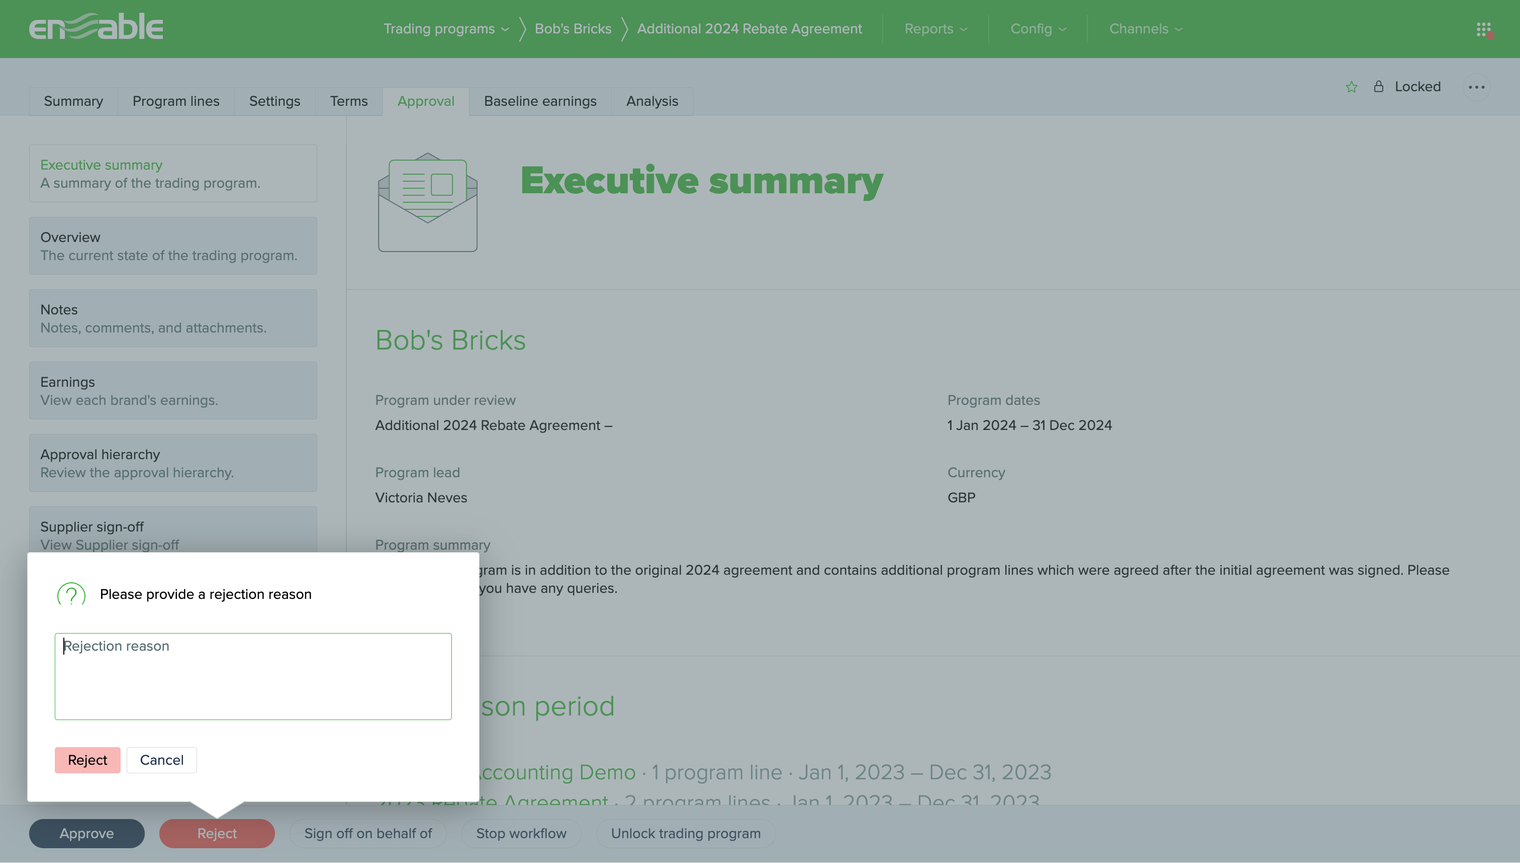Switch to the Baseline earnings tab

540,101
